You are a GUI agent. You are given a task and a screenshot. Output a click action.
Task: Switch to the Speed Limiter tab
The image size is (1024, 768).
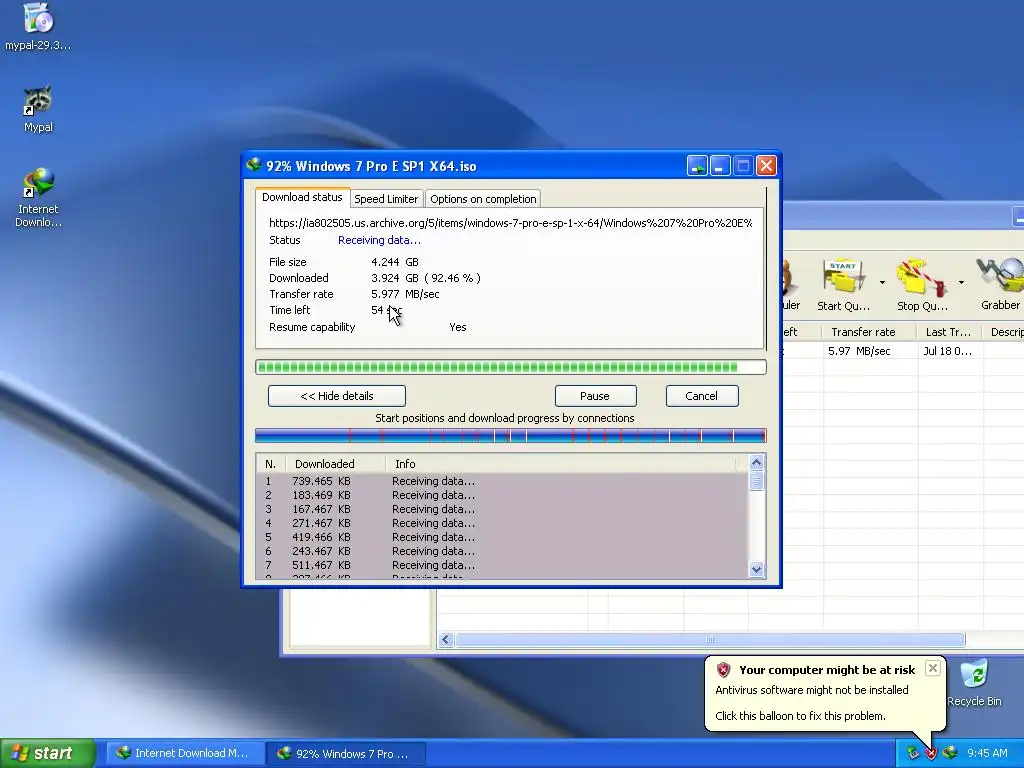click(386, 199)
